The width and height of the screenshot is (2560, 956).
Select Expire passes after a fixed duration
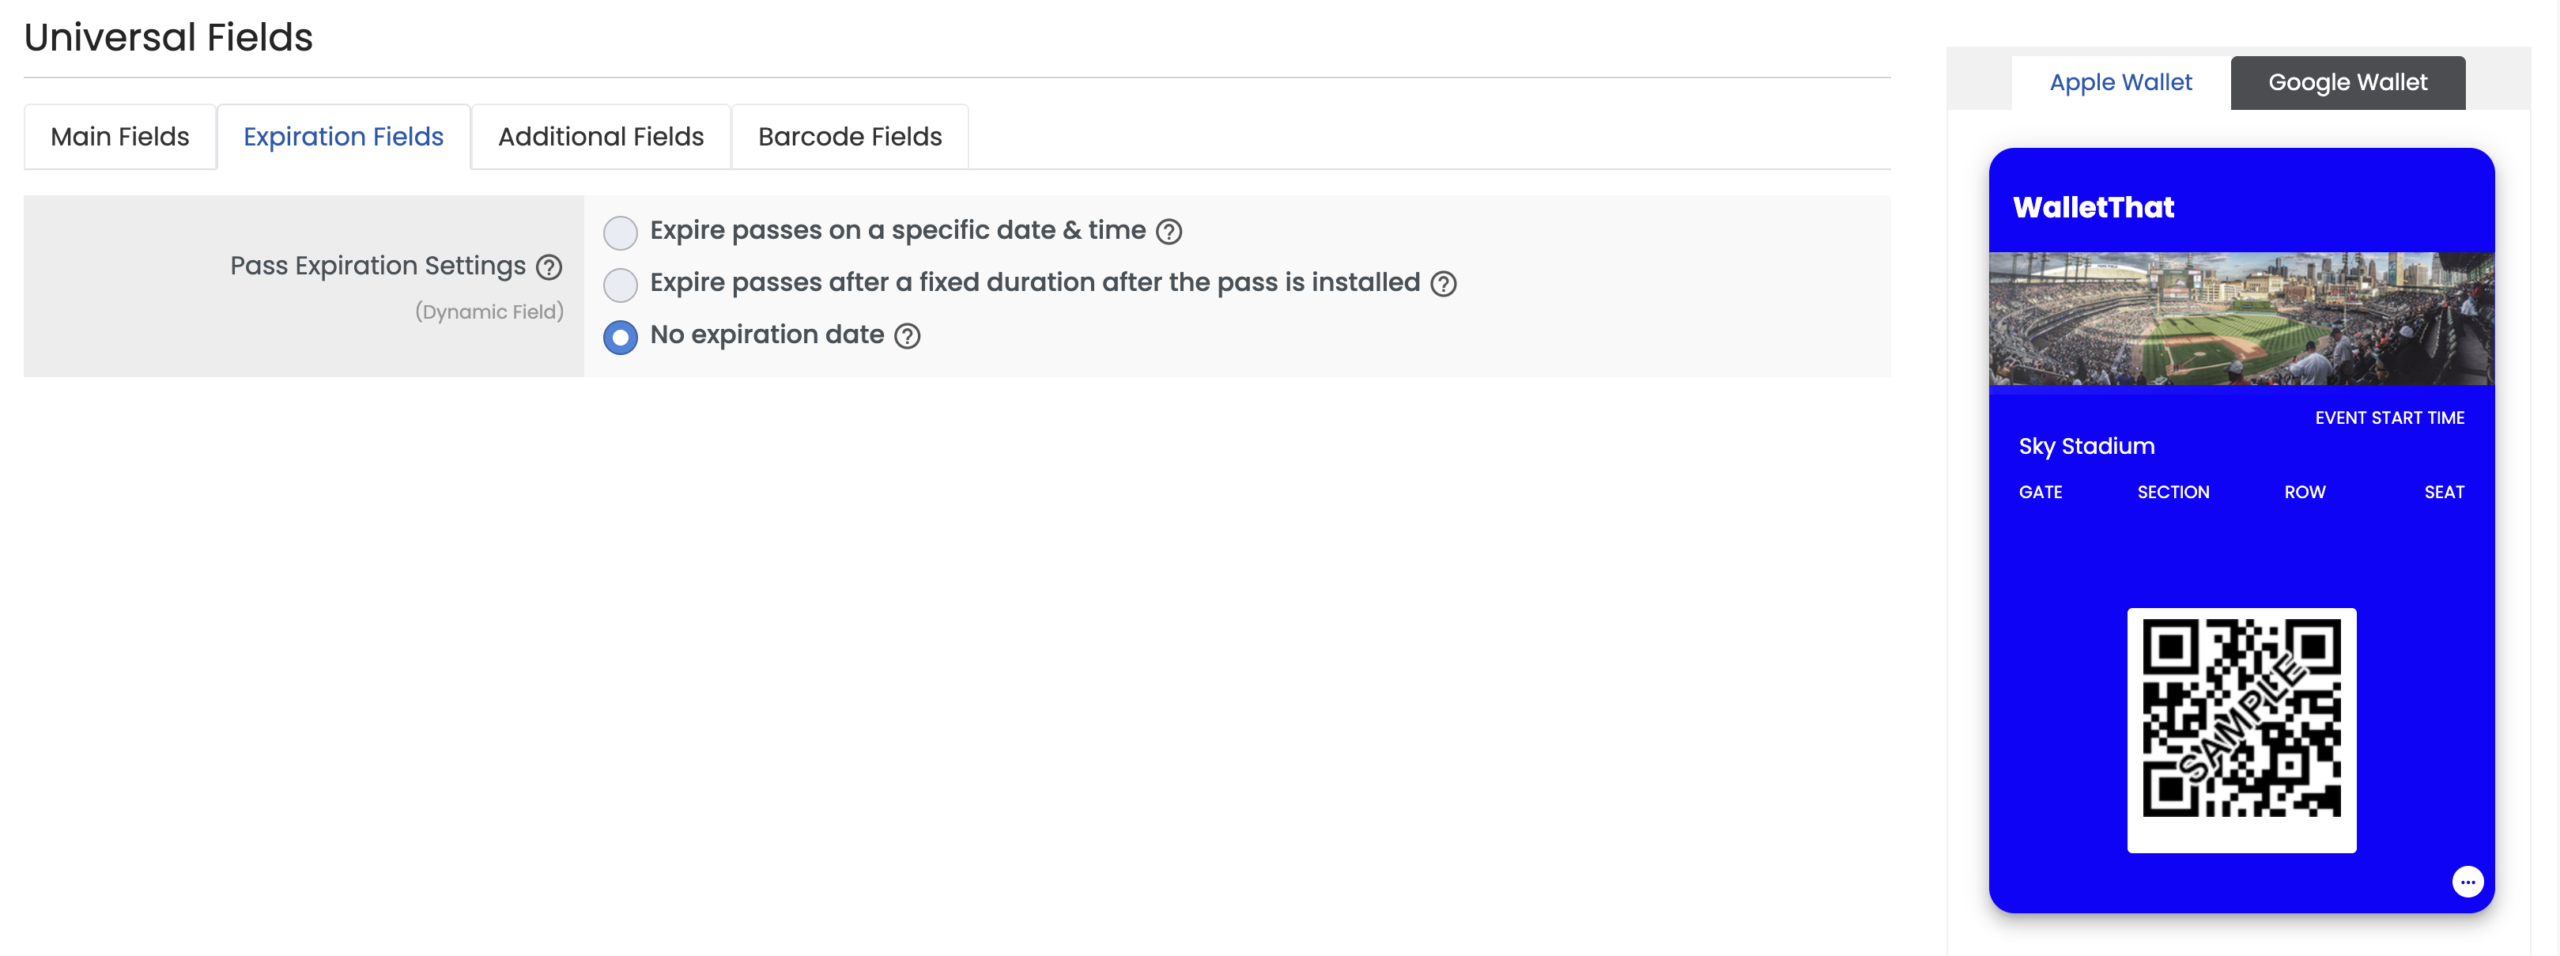tap(620, 284)
